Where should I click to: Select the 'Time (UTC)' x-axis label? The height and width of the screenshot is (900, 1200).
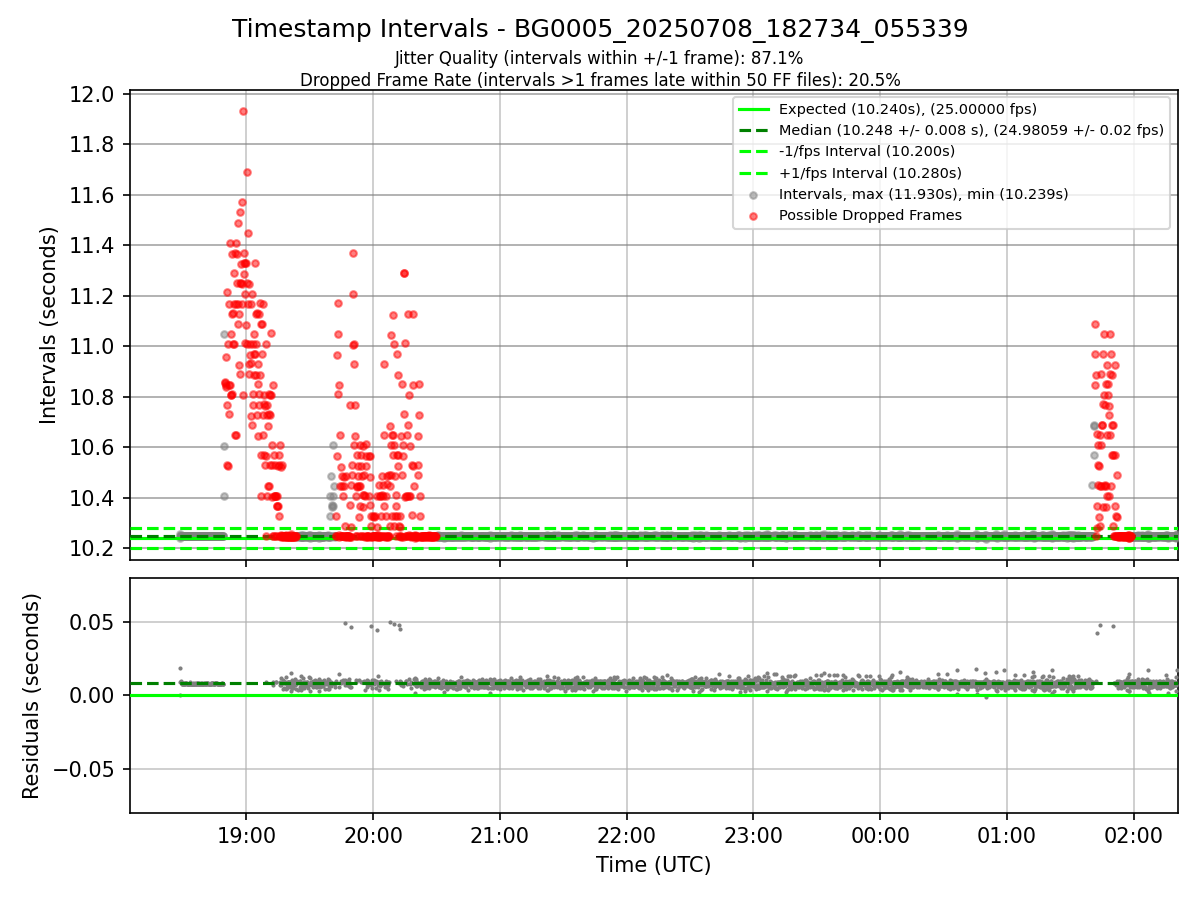(654, 865)
